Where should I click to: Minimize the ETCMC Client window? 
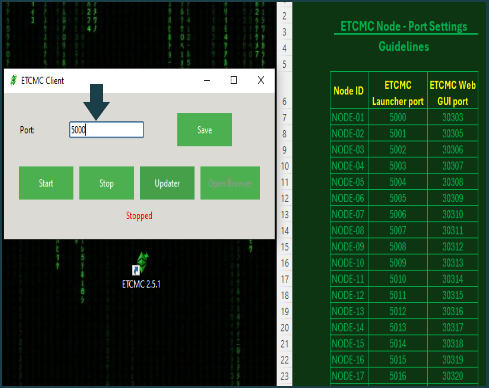coord(207,80)
